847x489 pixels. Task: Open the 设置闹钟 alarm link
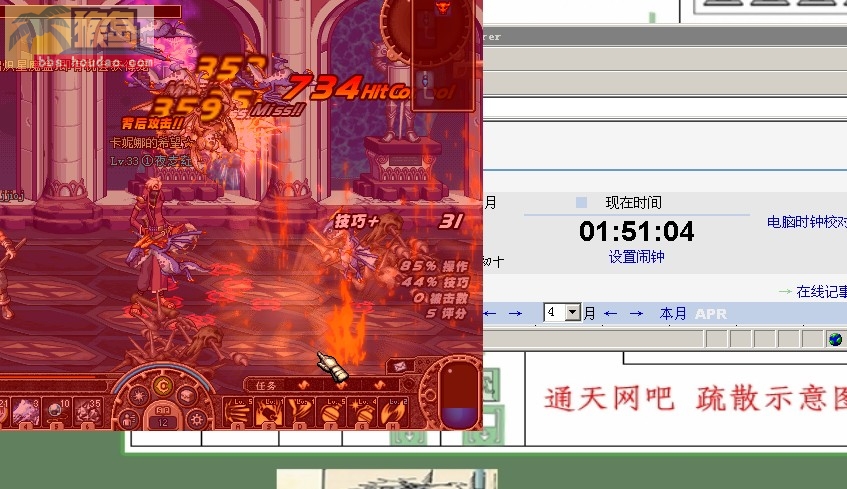click(636, 257)
